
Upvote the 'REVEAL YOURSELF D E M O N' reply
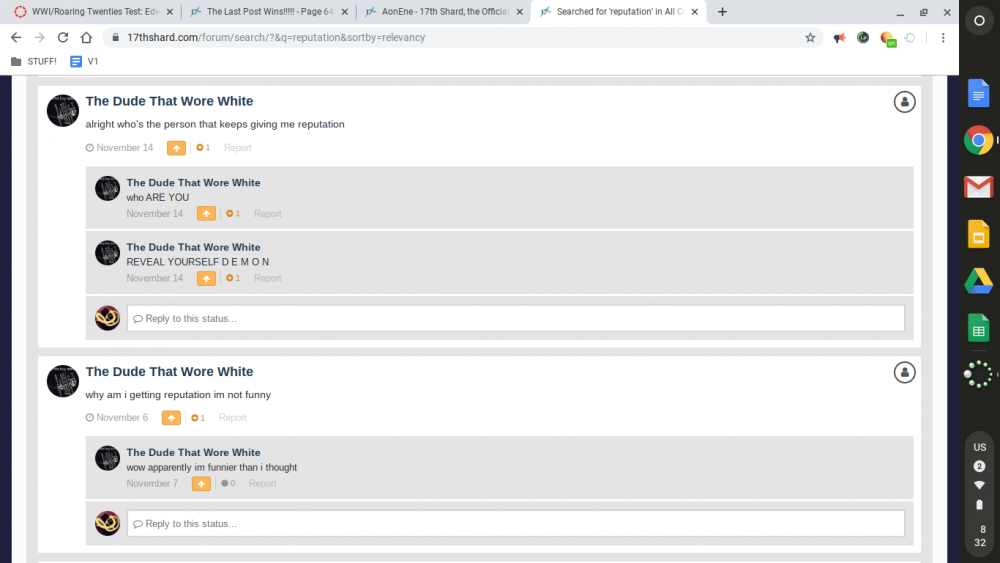[206, 278]
